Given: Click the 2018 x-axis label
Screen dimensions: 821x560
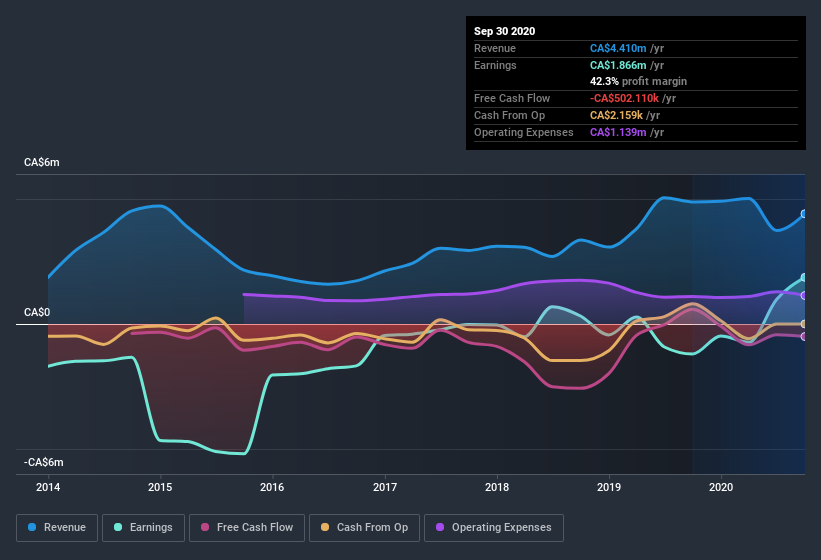Looking at the screenshot, I should click(x=497, y=487).
